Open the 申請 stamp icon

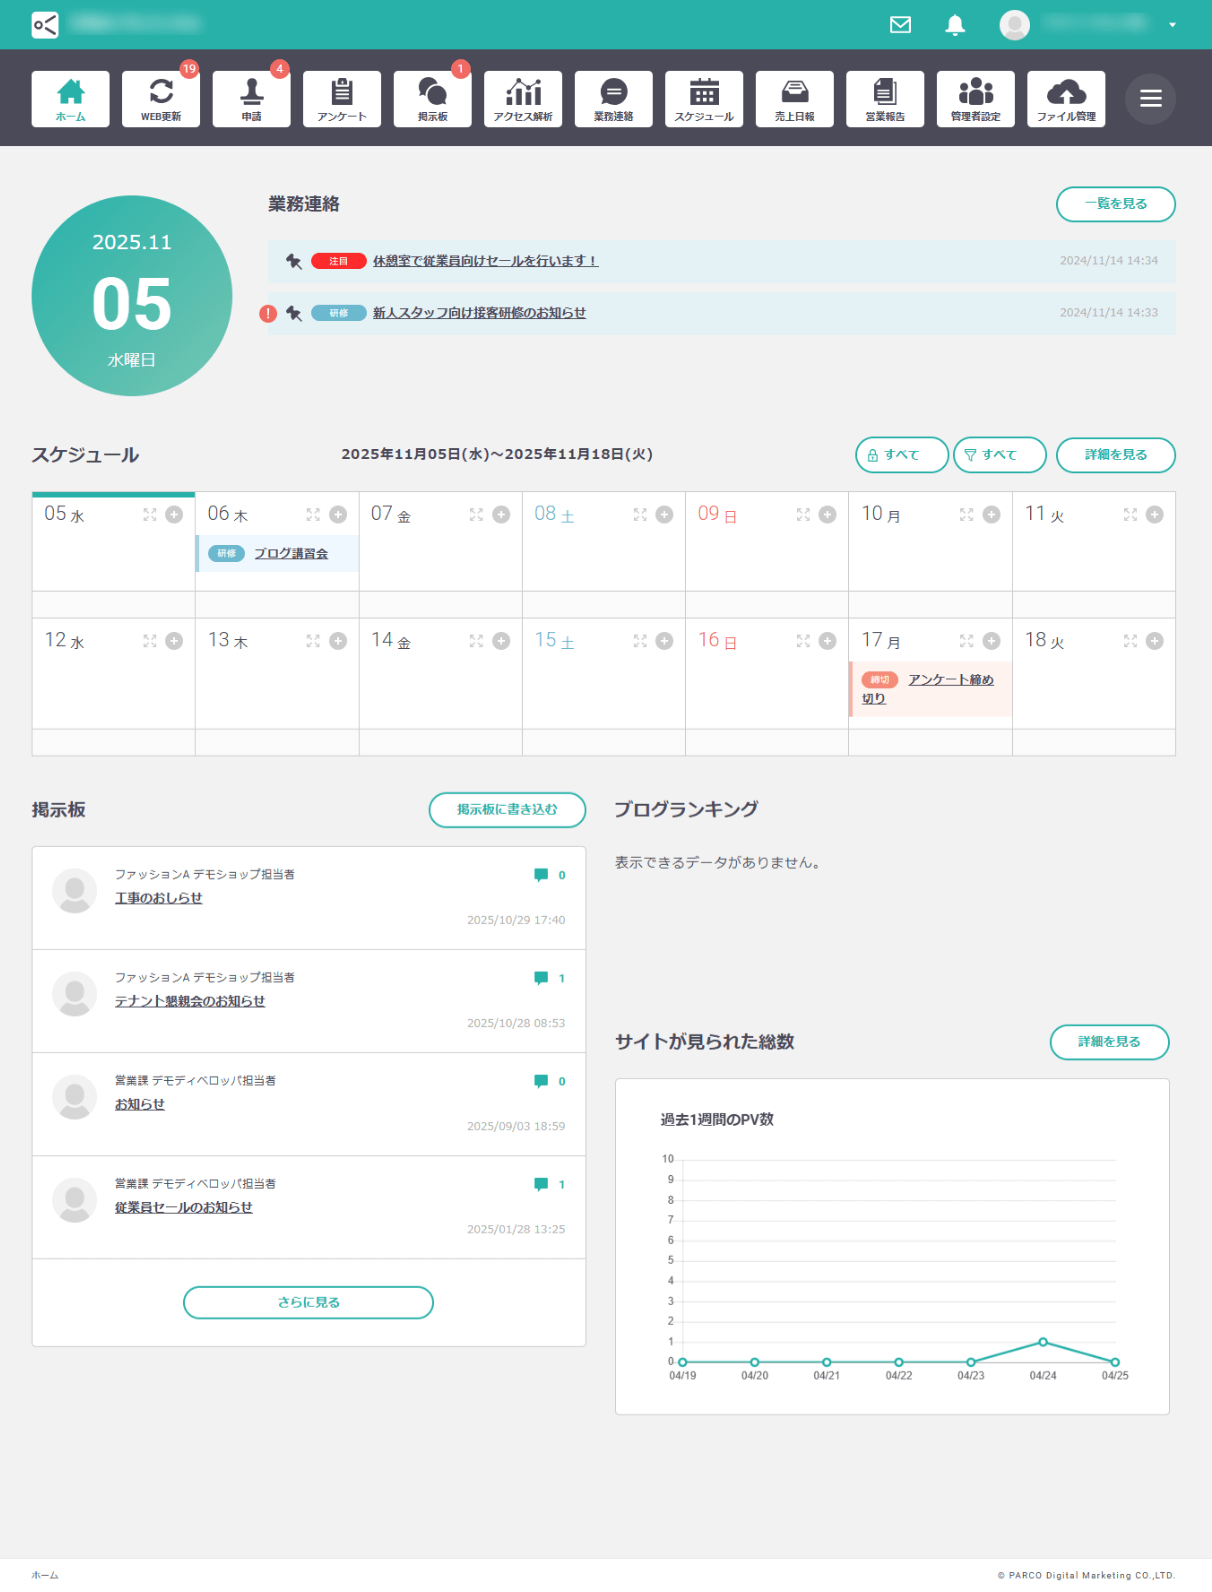pos(251,99)
